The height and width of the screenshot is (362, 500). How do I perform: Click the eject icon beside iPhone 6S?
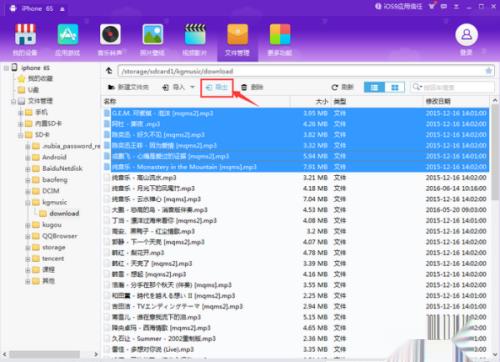pos(62,9)
